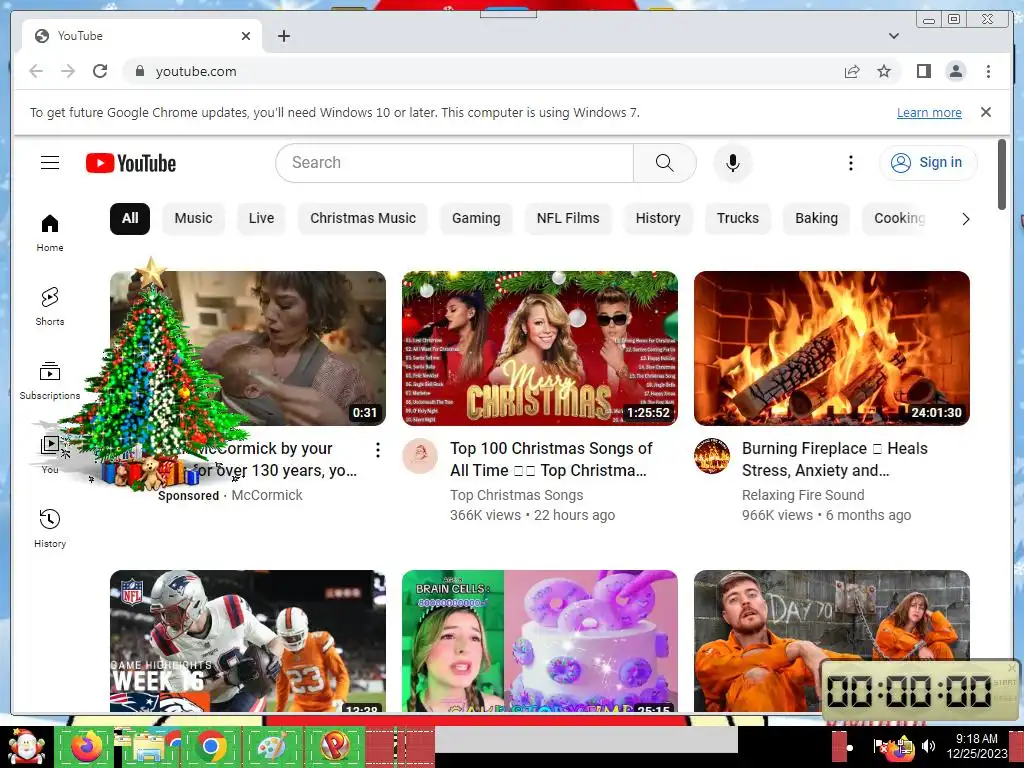
Task: Select the Trucks filter chip
Action: tap(737, 218)
